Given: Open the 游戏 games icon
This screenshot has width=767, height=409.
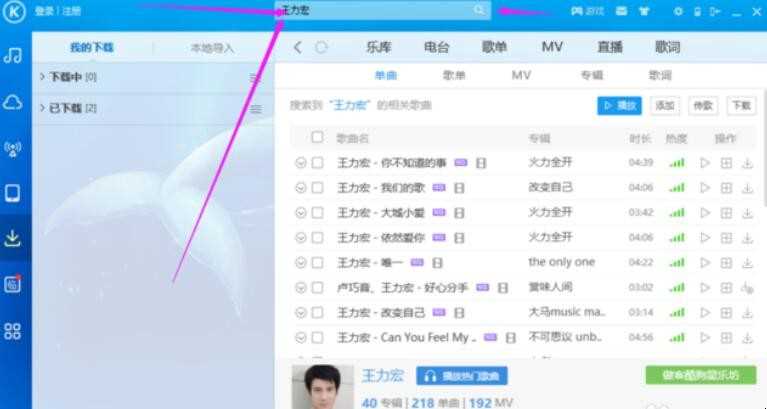Looking at the screenshot, I should (x=587, y=11).
